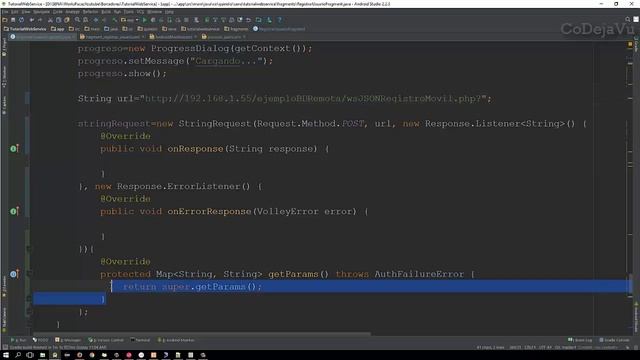Viewport: 640px width, 360px height.
Task: Open the Gradle Console panel
Action: (x=614, y=340)
